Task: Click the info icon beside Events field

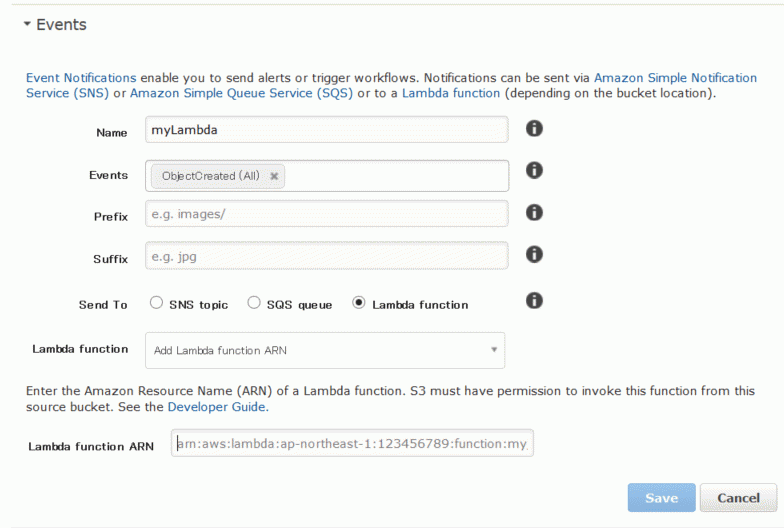Action: click(534, 170)
